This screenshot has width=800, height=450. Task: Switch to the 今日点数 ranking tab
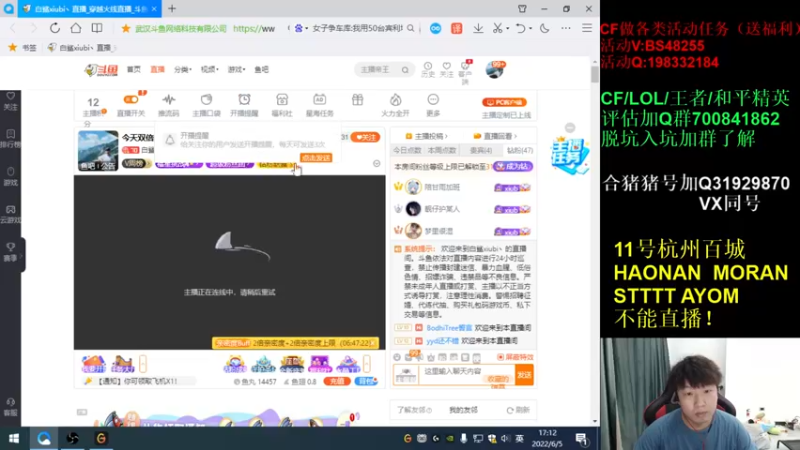(x=407, y=150)
